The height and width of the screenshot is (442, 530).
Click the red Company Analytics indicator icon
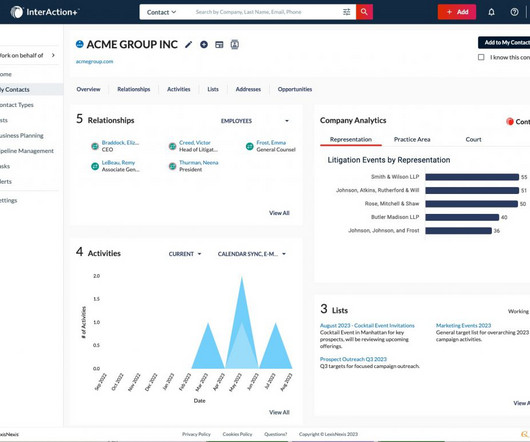point(510,121)
